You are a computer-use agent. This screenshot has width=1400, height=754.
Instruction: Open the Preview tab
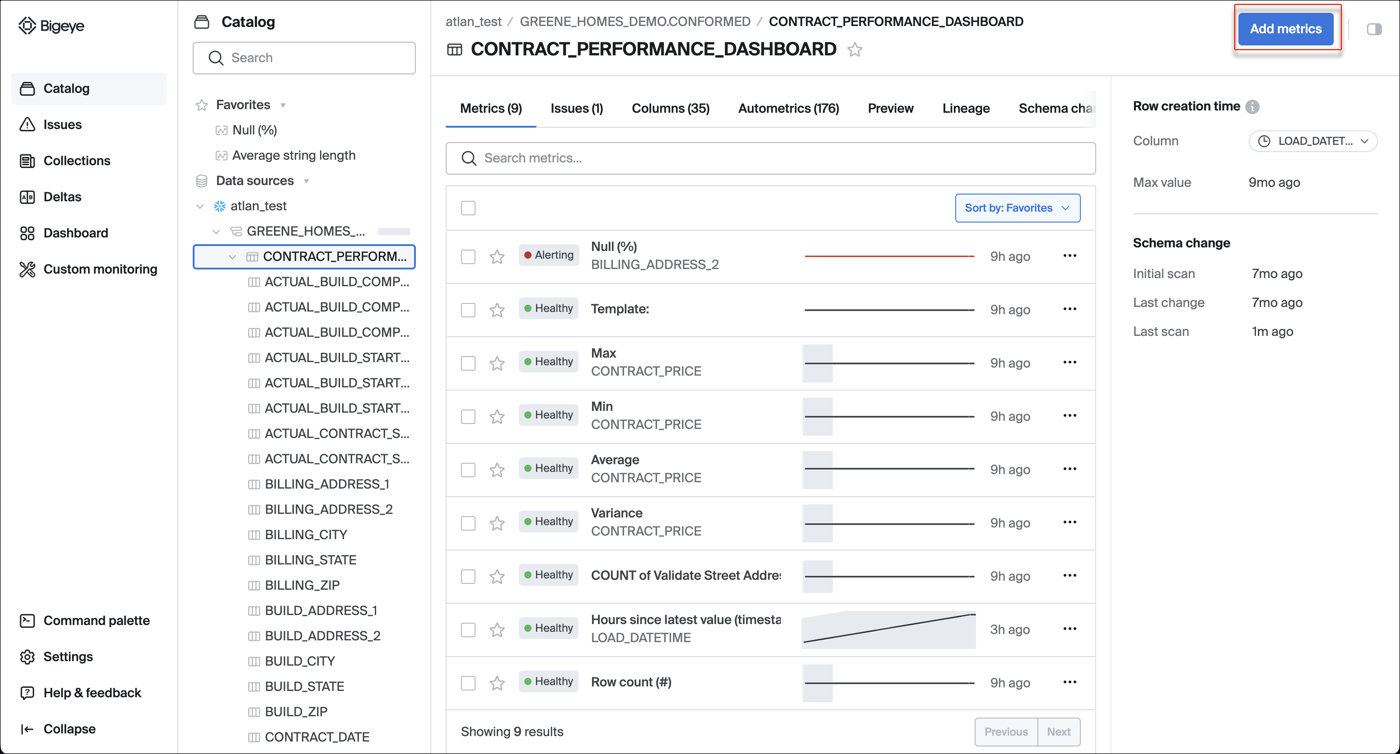pos(890,108)
